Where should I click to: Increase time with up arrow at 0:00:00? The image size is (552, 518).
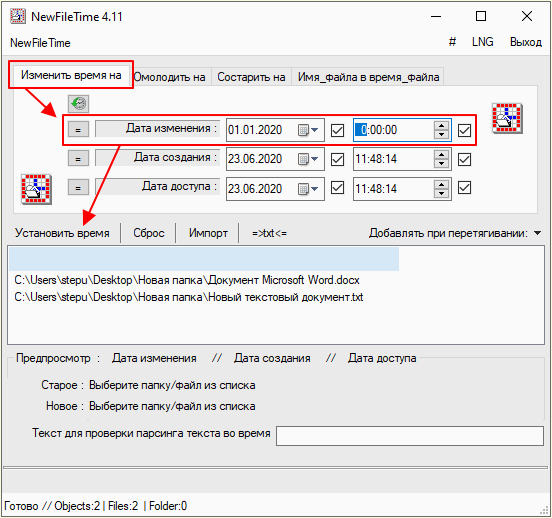pyautogui.click(x=441, y=126)
